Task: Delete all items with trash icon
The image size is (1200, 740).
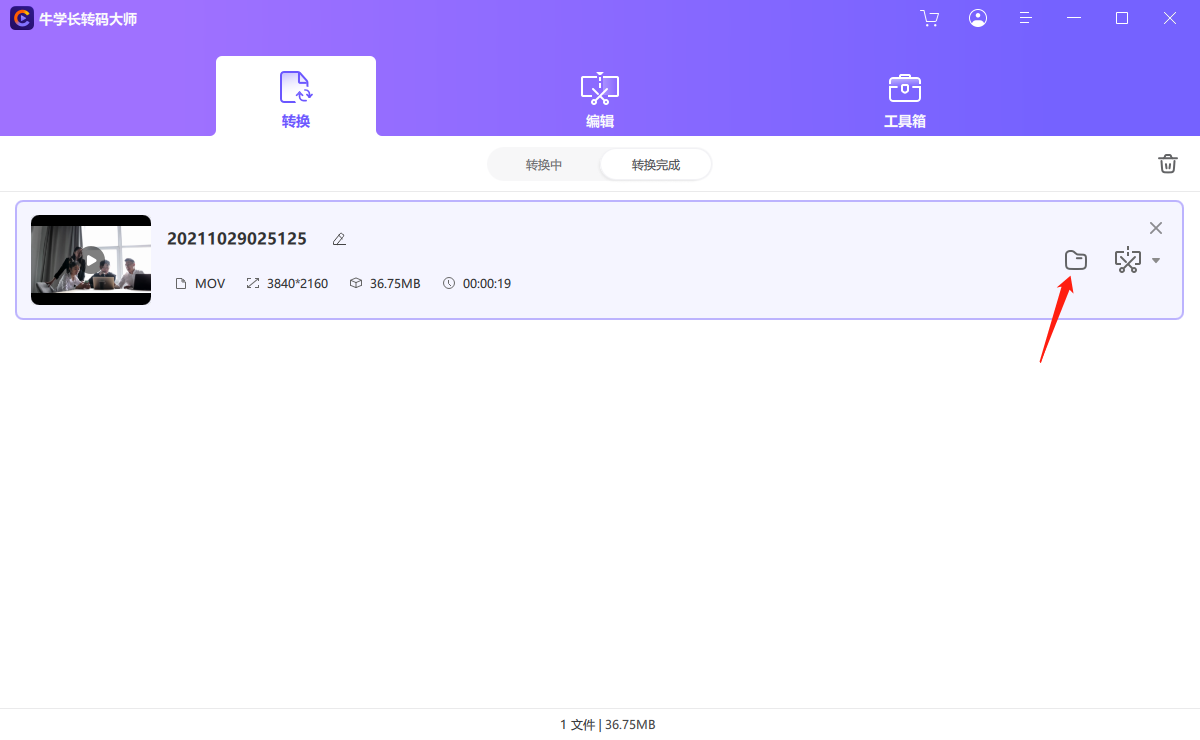Action: click(x=1168, y=164)
